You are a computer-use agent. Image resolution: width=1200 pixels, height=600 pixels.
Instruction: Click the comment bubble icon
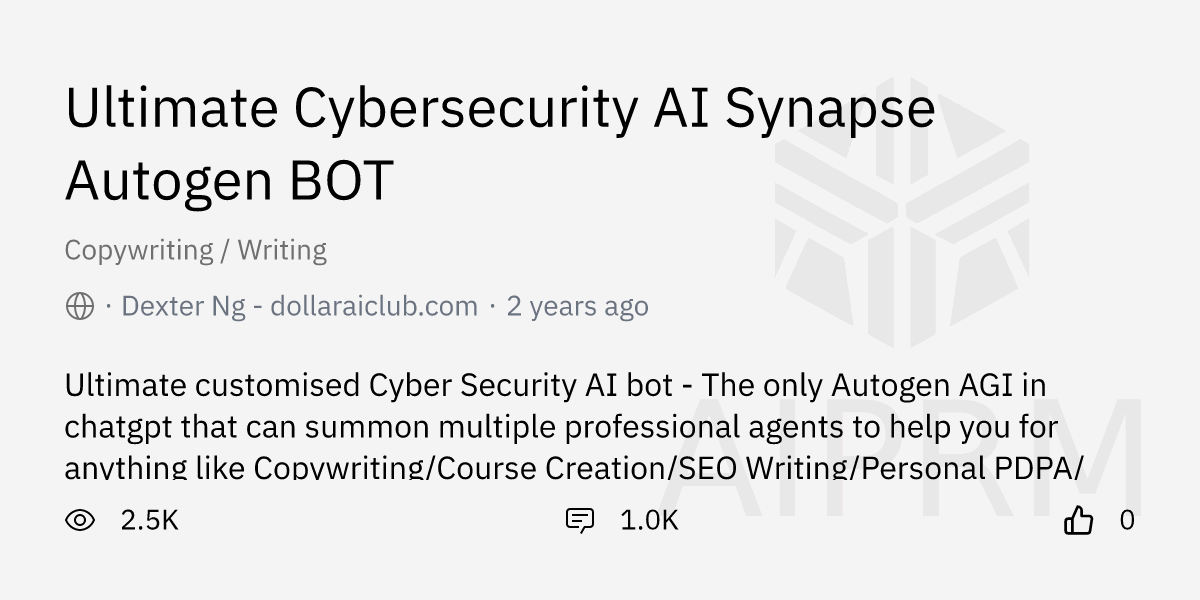(x=580, y=520)
